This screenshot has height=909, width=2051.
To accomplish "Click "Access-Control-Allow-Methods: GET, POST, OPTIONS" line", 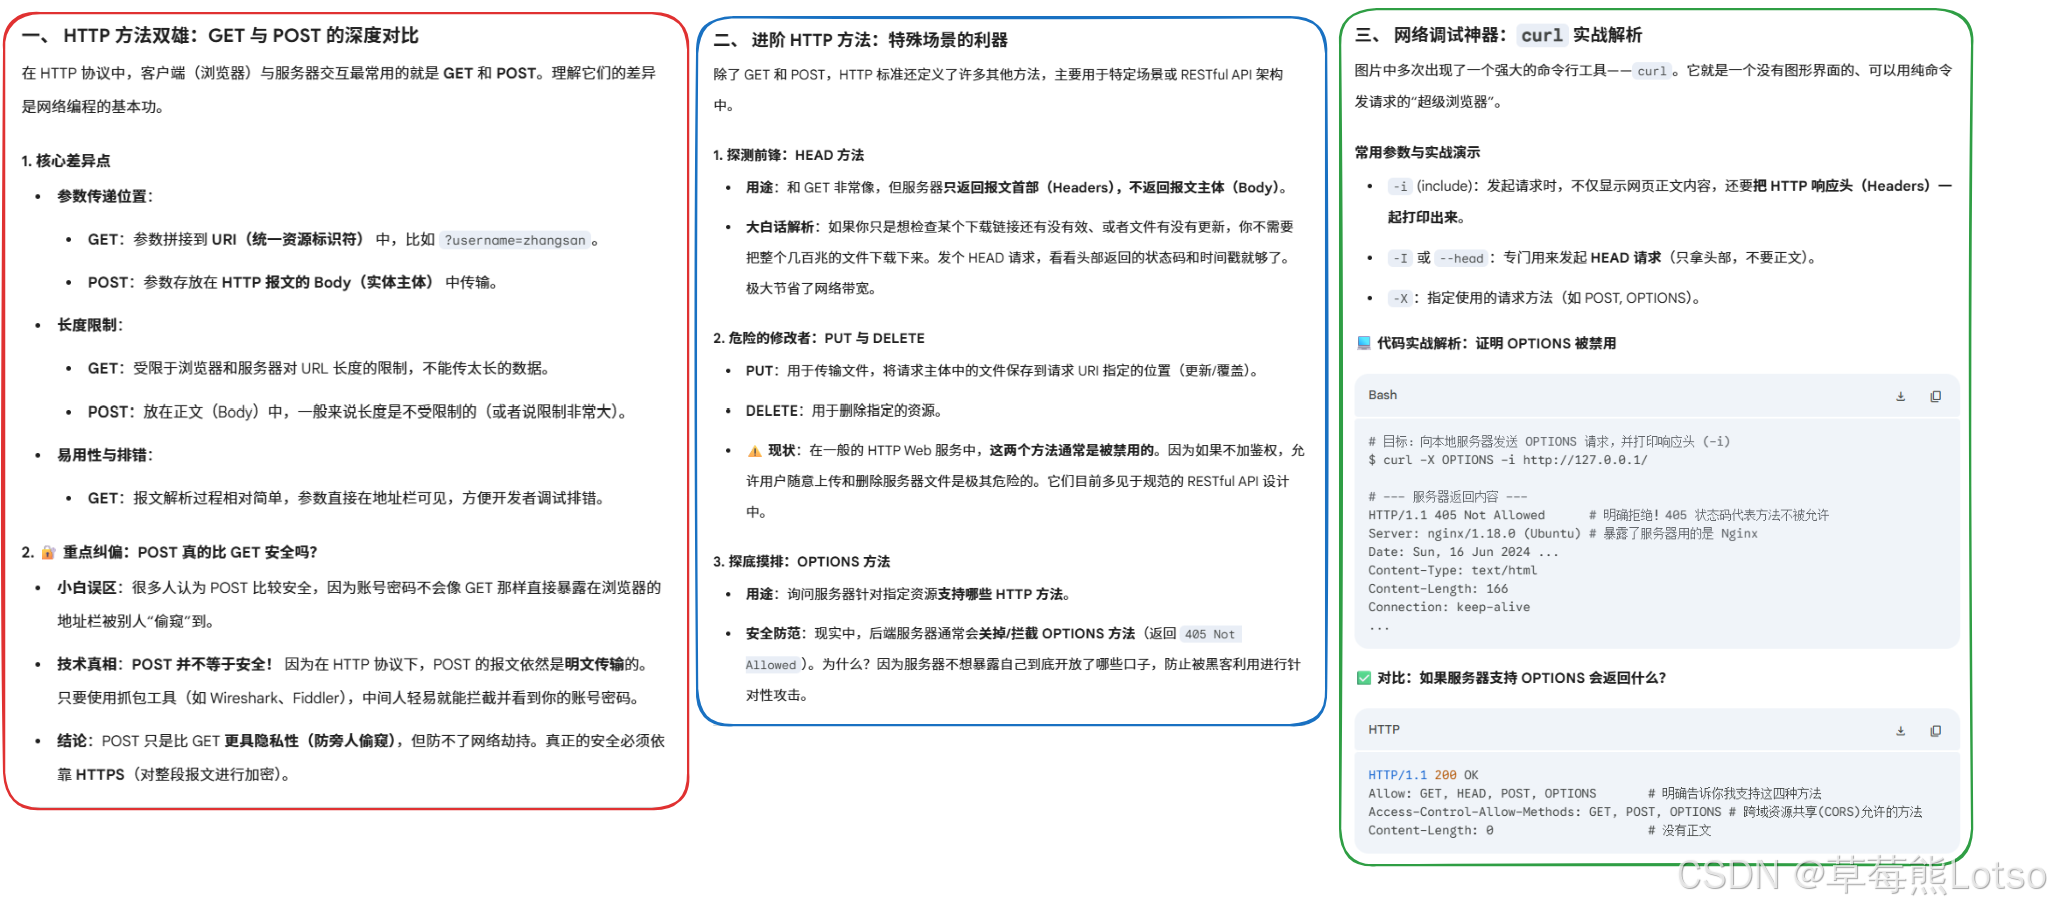I will [1545, 812].
